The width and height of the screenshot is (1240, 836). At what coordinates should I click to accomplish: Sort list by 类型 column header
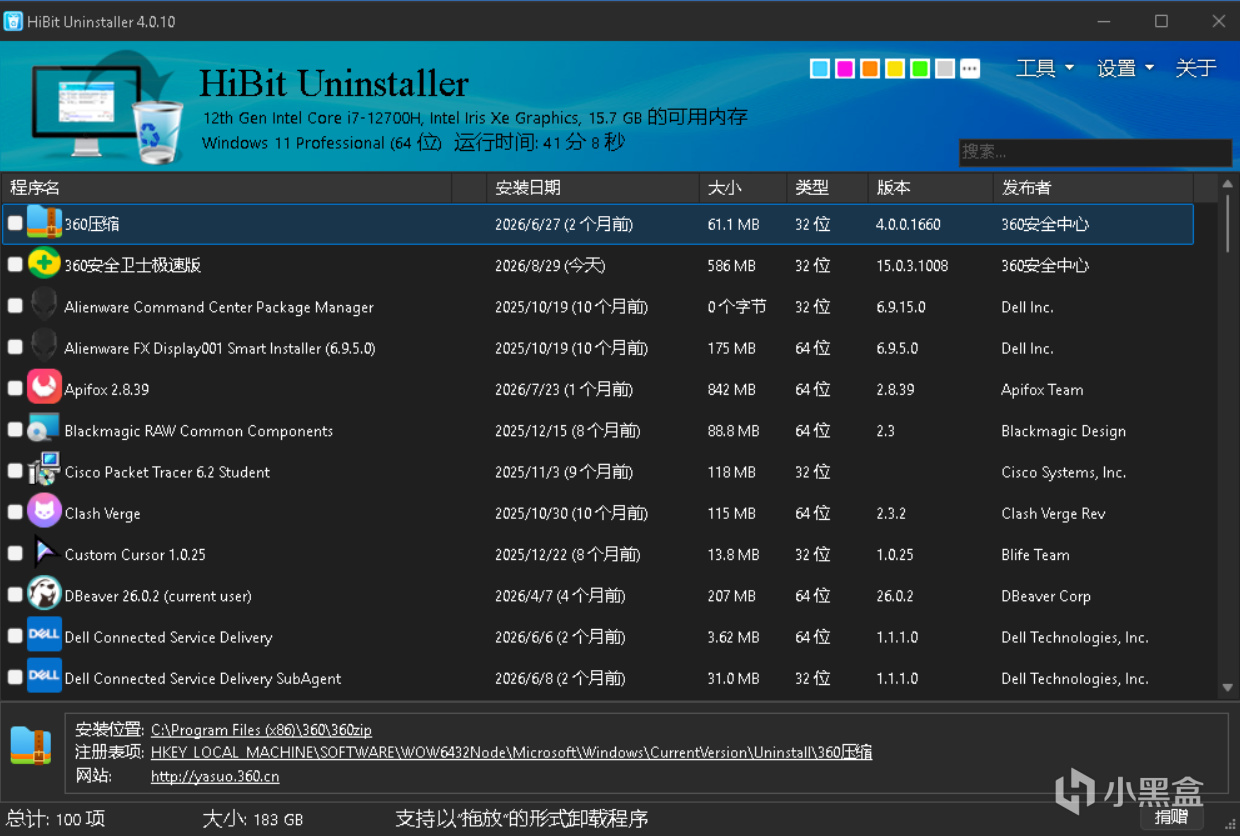click(826, 188)
